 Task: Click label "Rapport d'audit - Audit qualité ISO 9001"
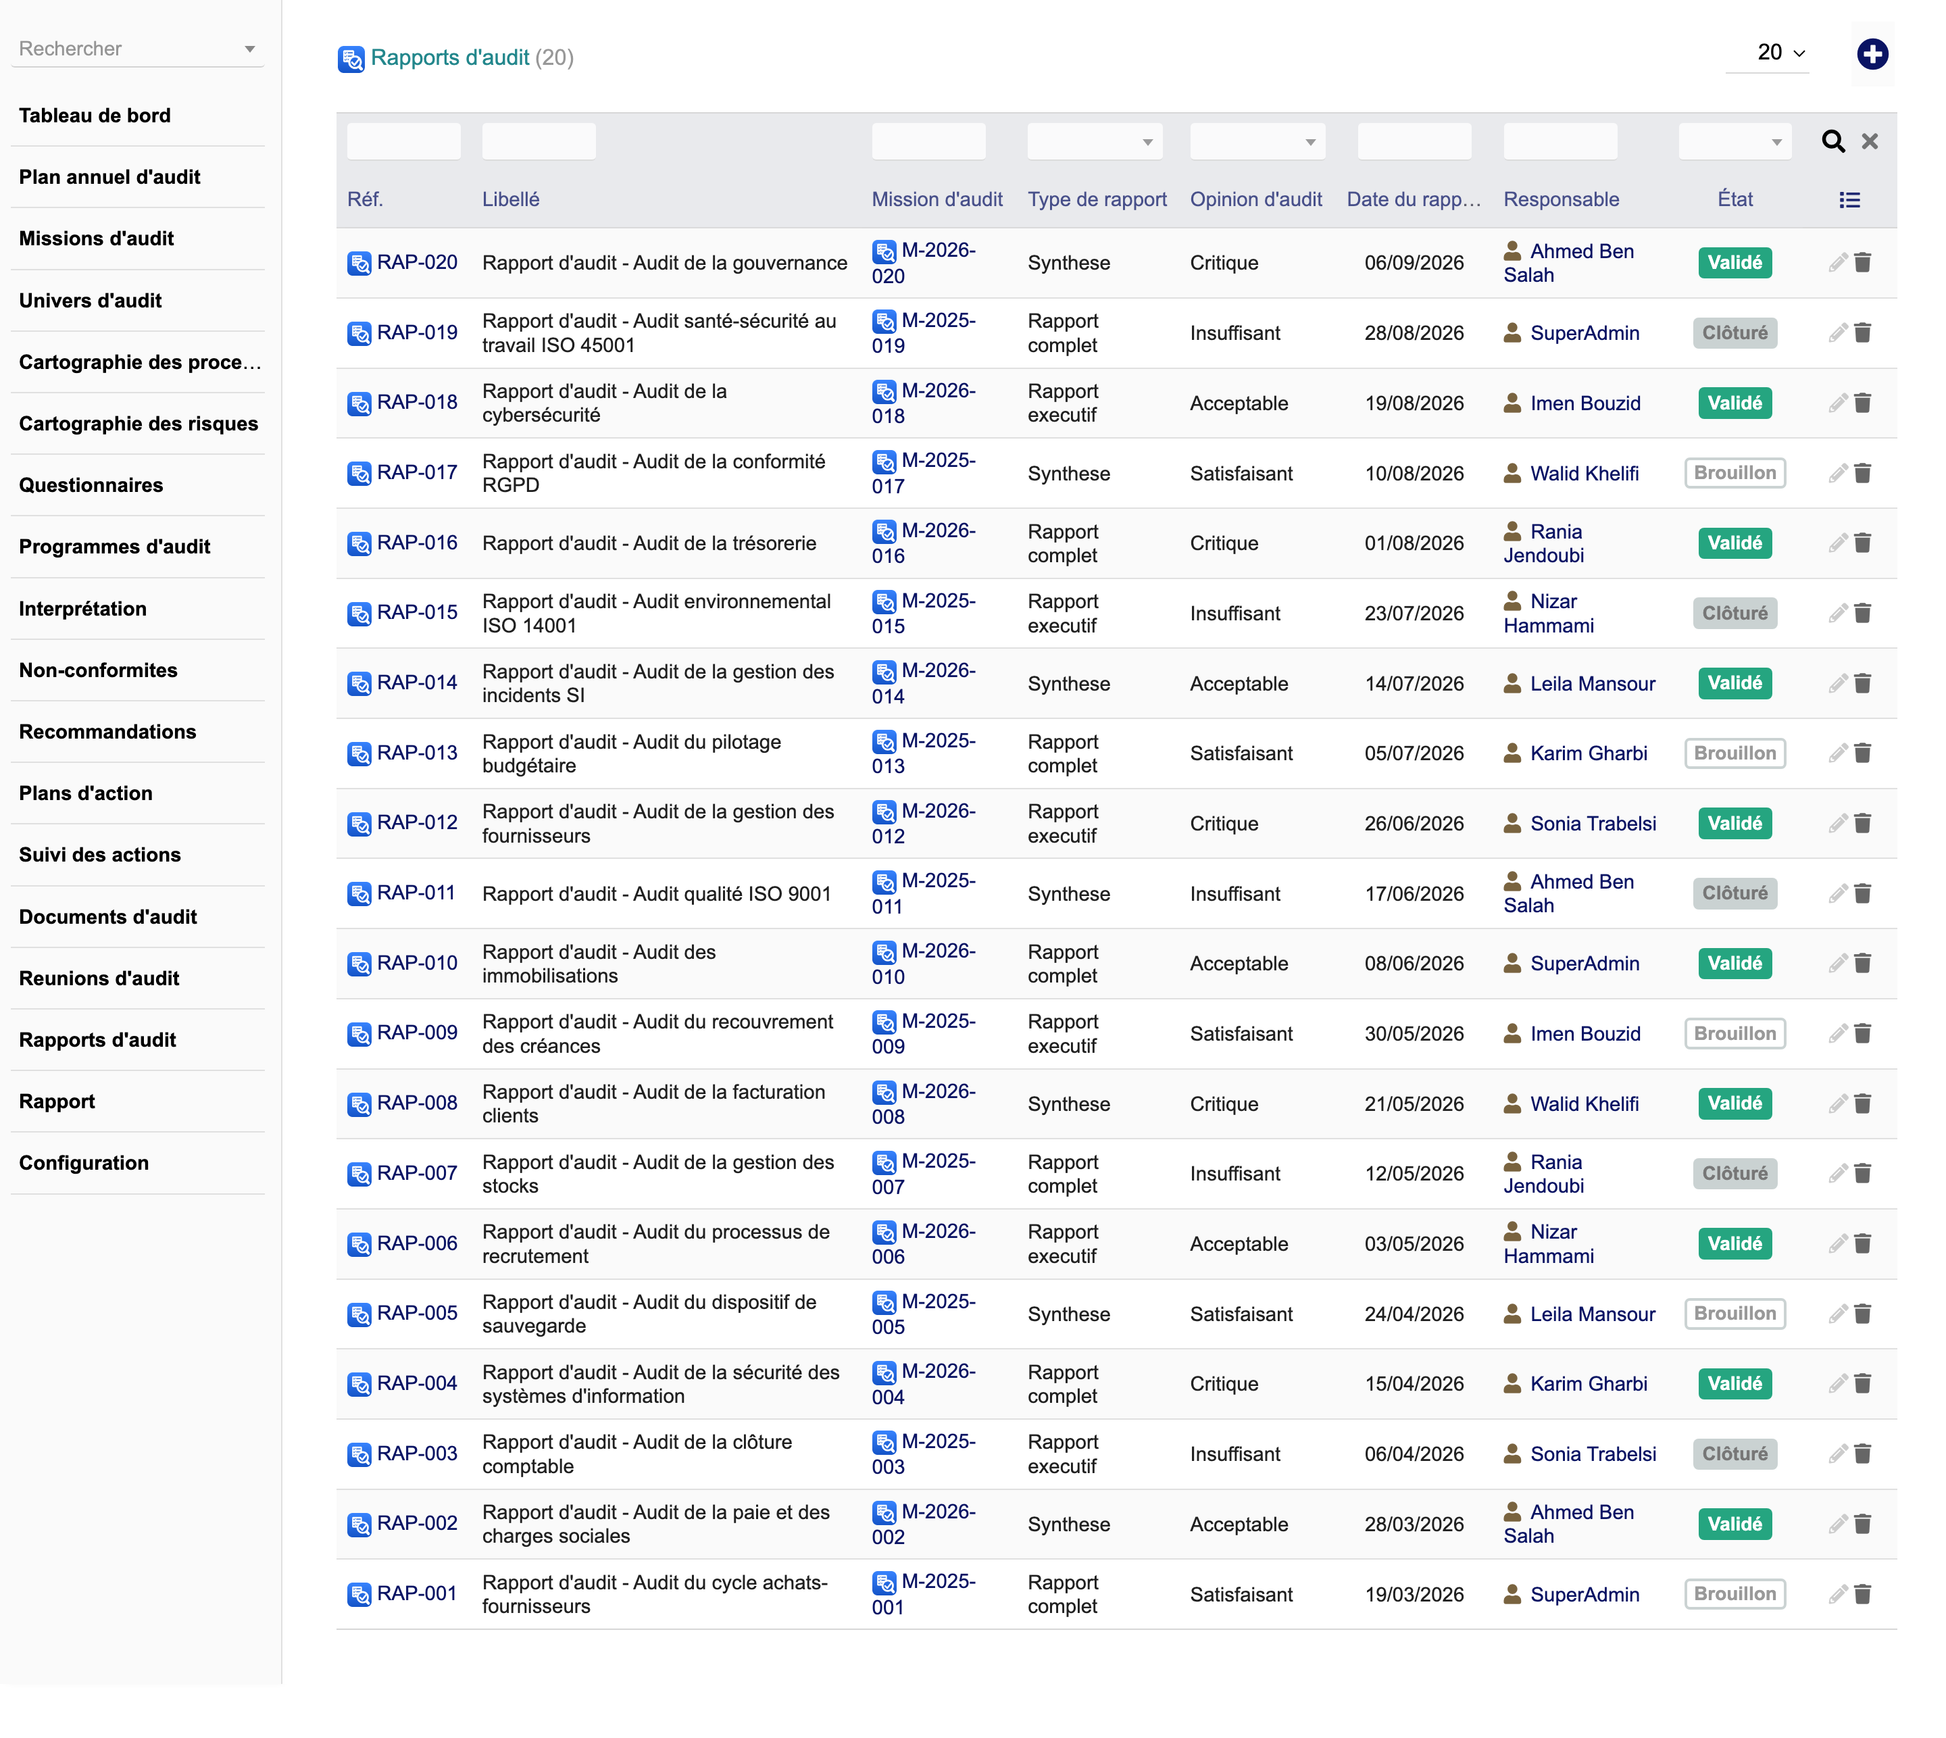(x=656, y=894)
